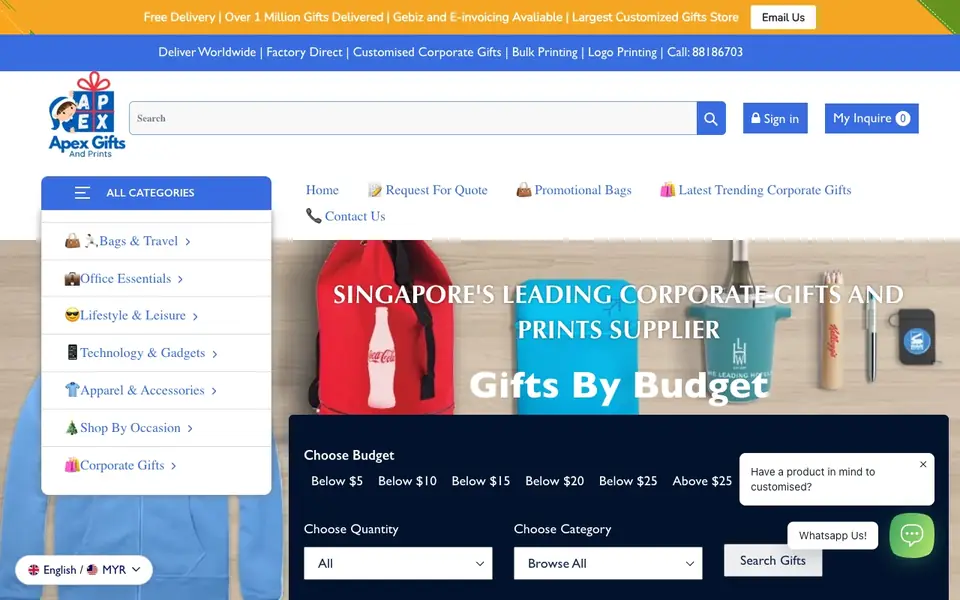Screen dimensions: 960x600
Task: Open the My Inquire button
Action: (x=871, y=118)
